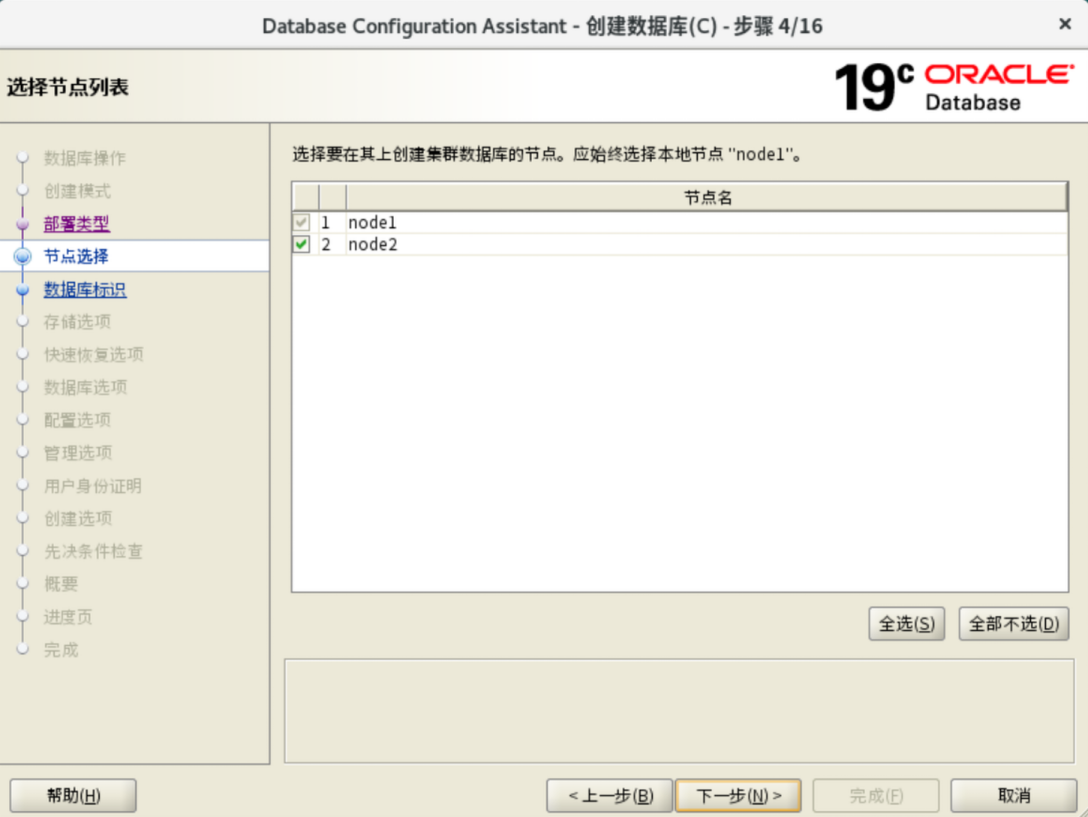This screenshot has height=817, width=1088.
Task: Close the Database Configuration Assistant window
Action: [x=1065, y=24]
